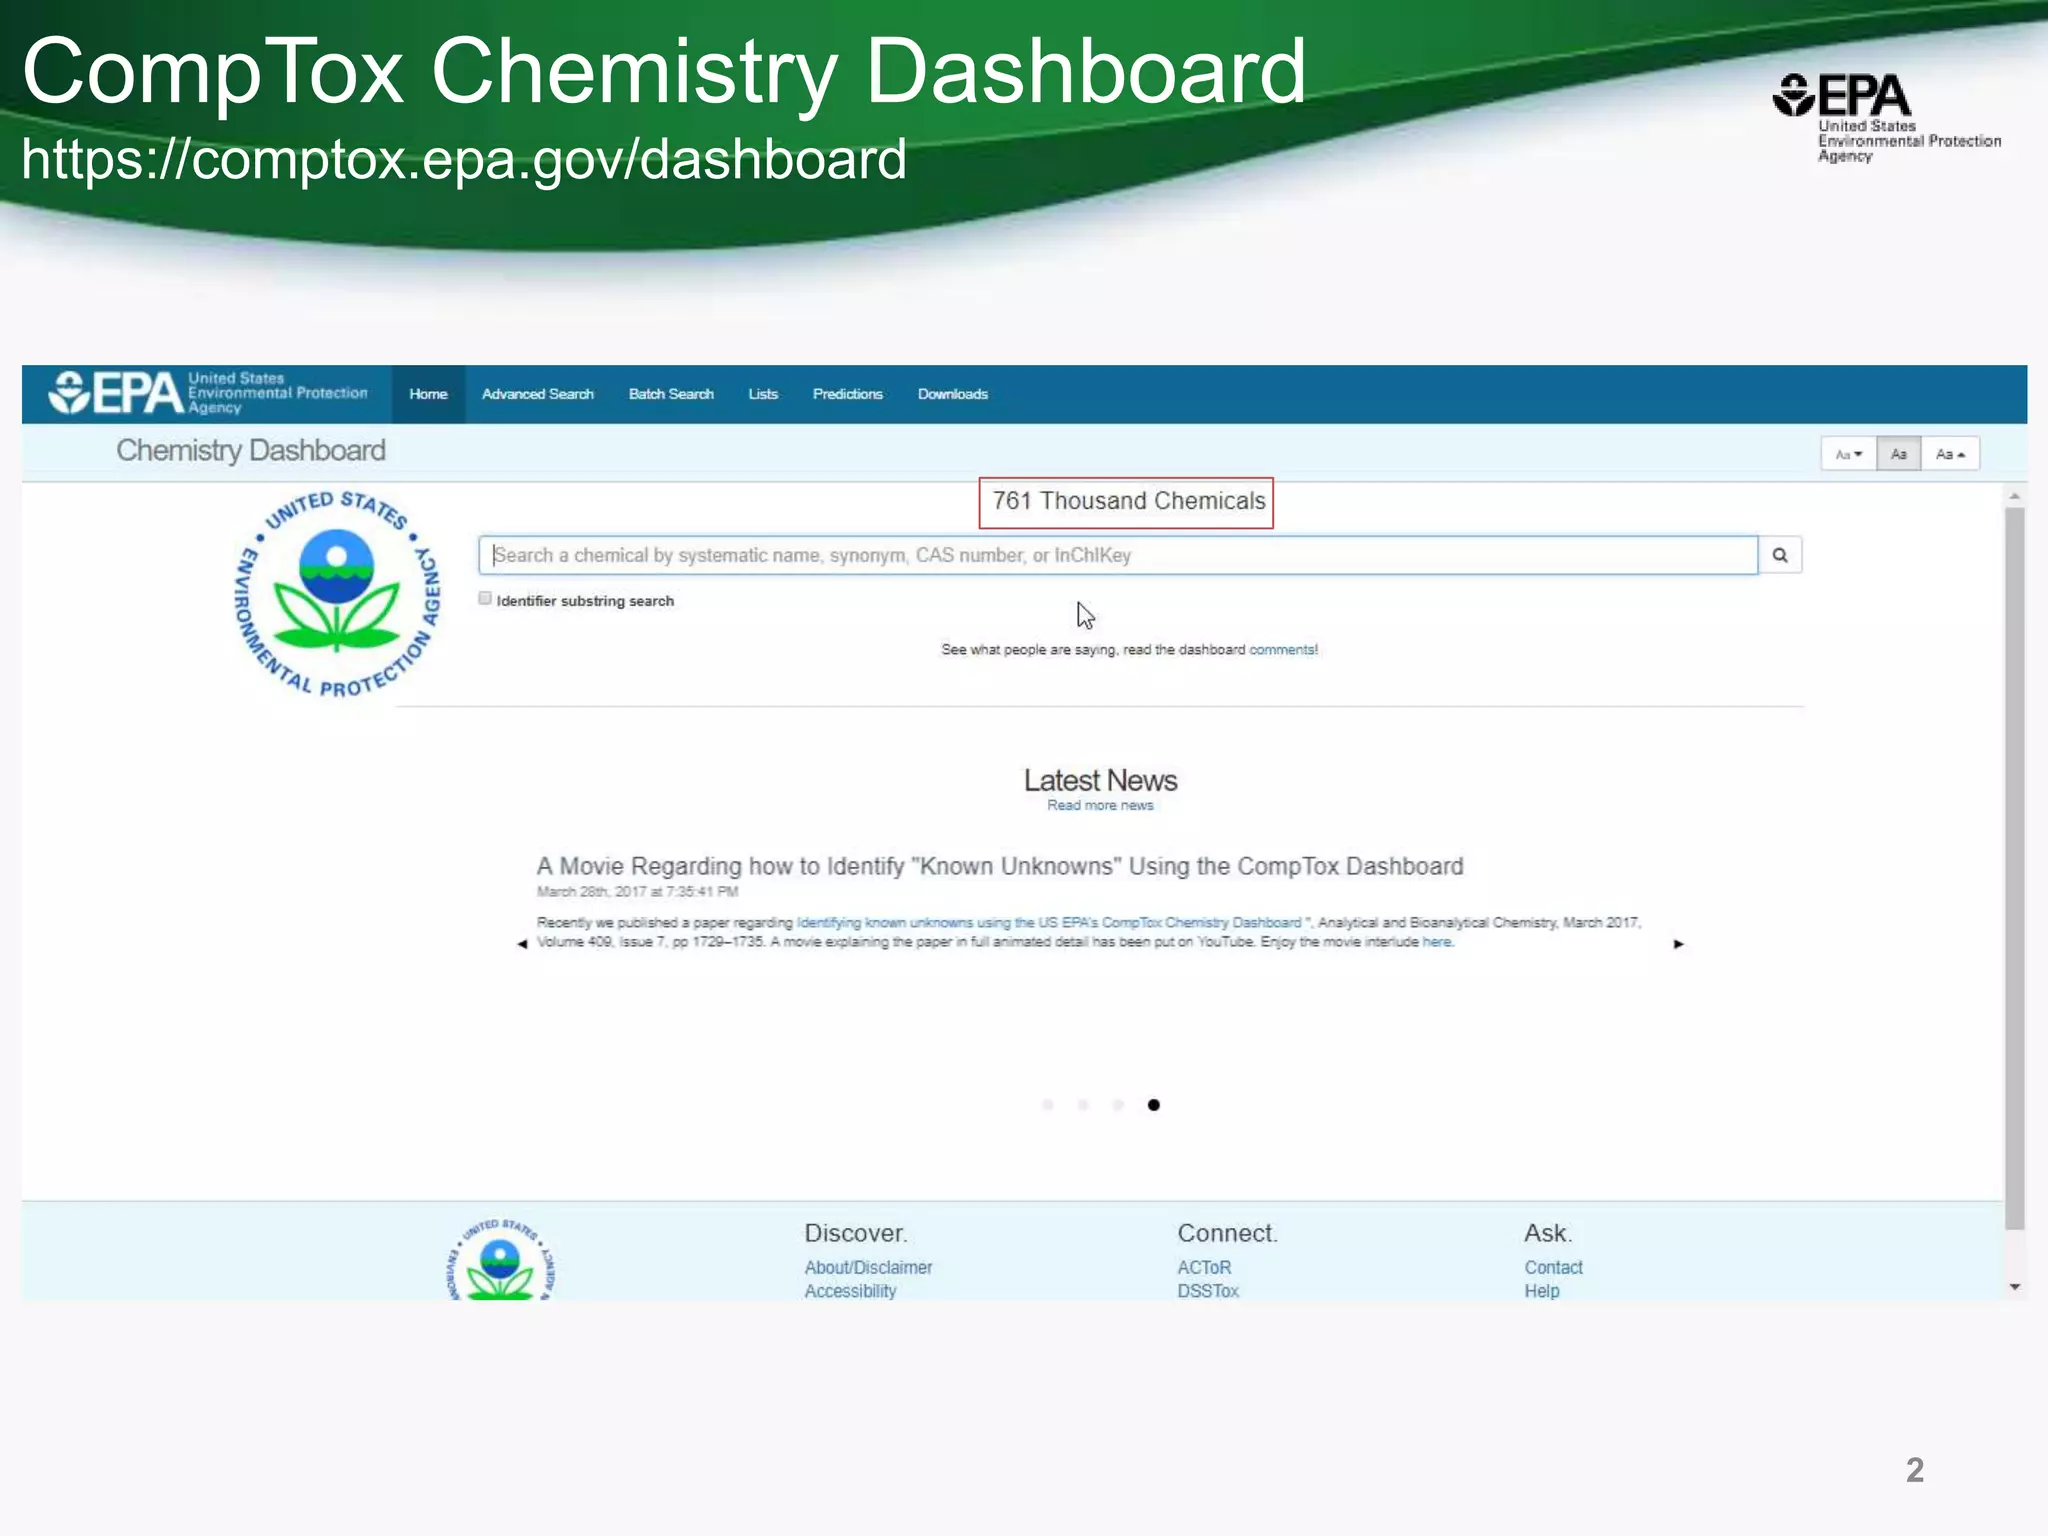Follow the Read more news link
2048x1536 pixels.
[1100, 806]
